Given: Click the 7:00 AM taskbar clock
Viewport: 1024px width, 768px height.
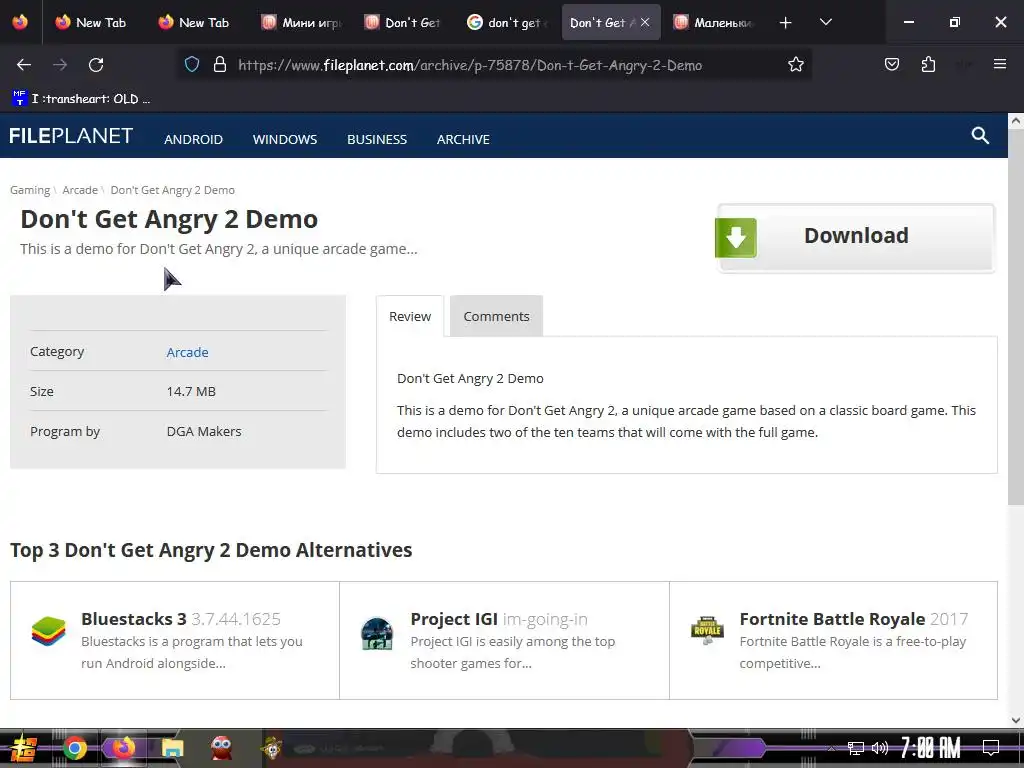Looking at the screenshot, I should [931, 748].
